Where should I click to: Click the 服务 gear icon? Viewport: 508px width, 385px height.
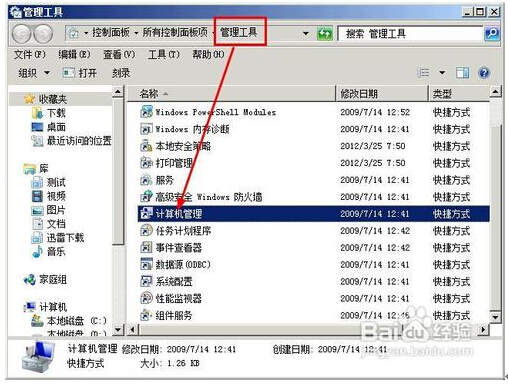click(146, 180)
